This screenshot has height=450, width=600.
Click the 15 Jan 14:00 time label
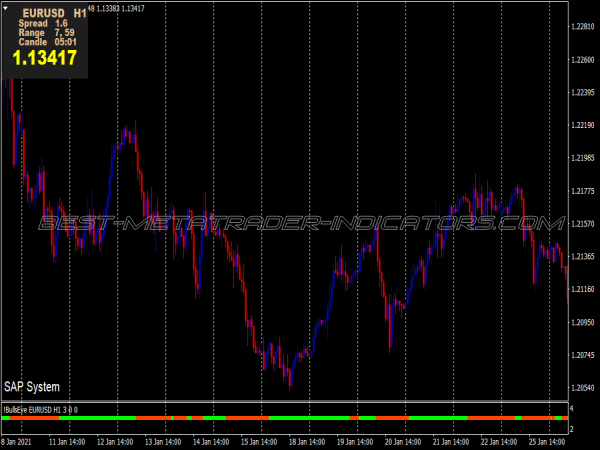259,442
